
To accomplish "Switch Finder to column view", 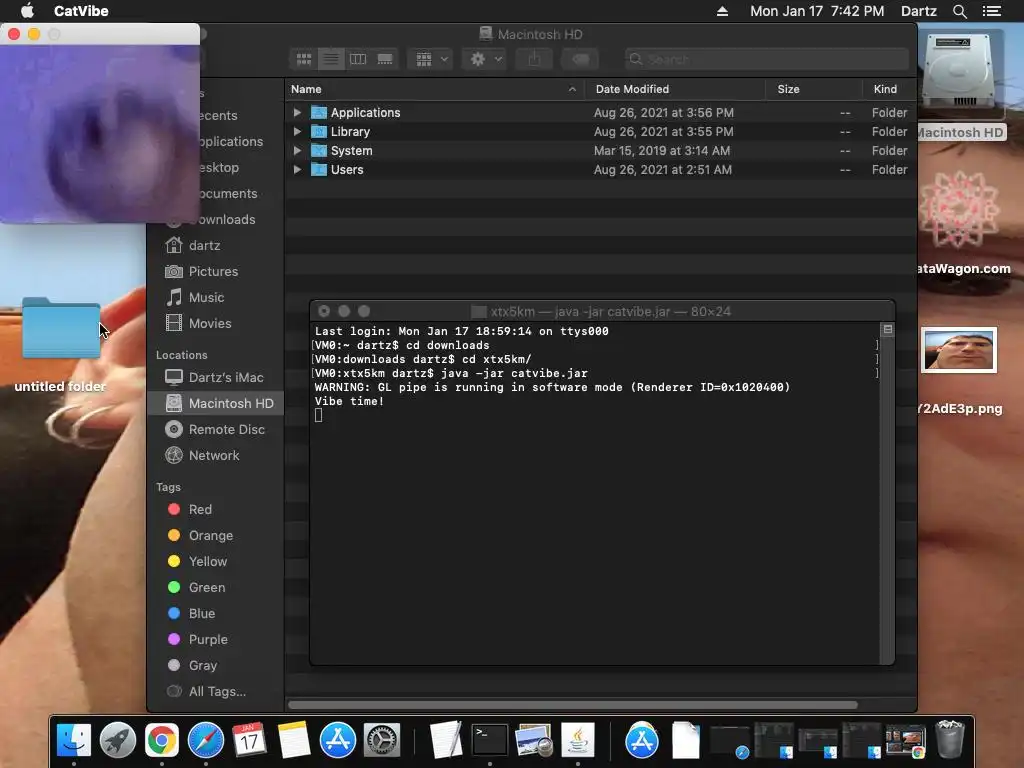I will coord(358,59).
